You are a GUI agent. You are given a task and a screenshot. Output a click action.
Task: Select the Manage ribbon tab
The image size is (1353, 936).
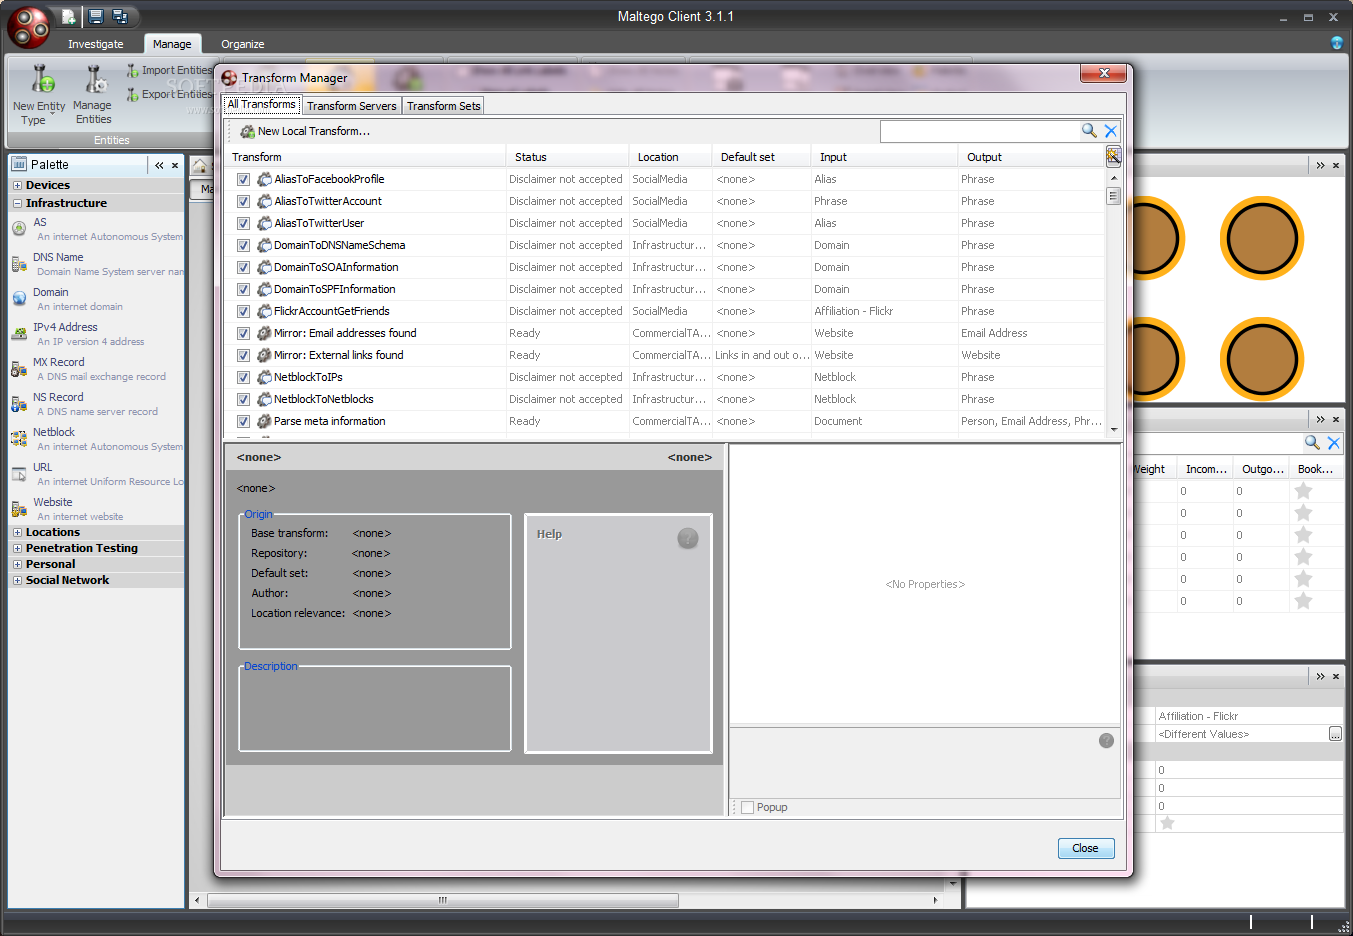172,44
